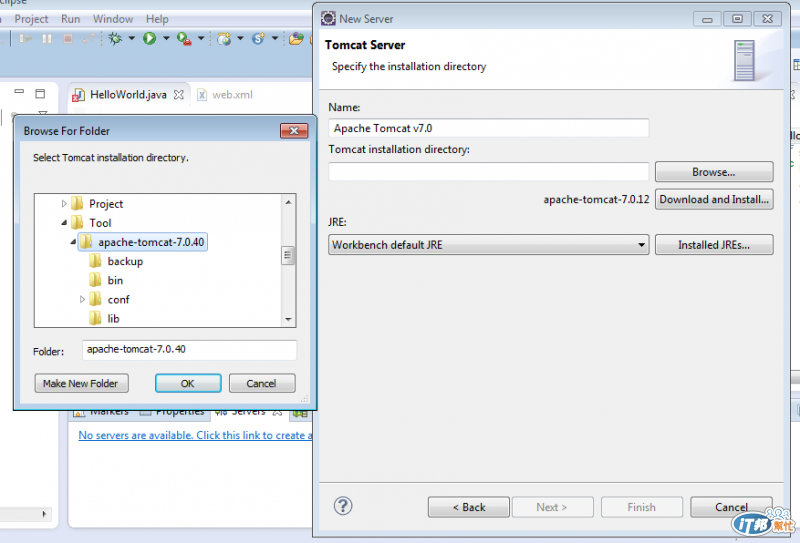Click the Open Type folder icon in toolbar

[x=296, y=39]
